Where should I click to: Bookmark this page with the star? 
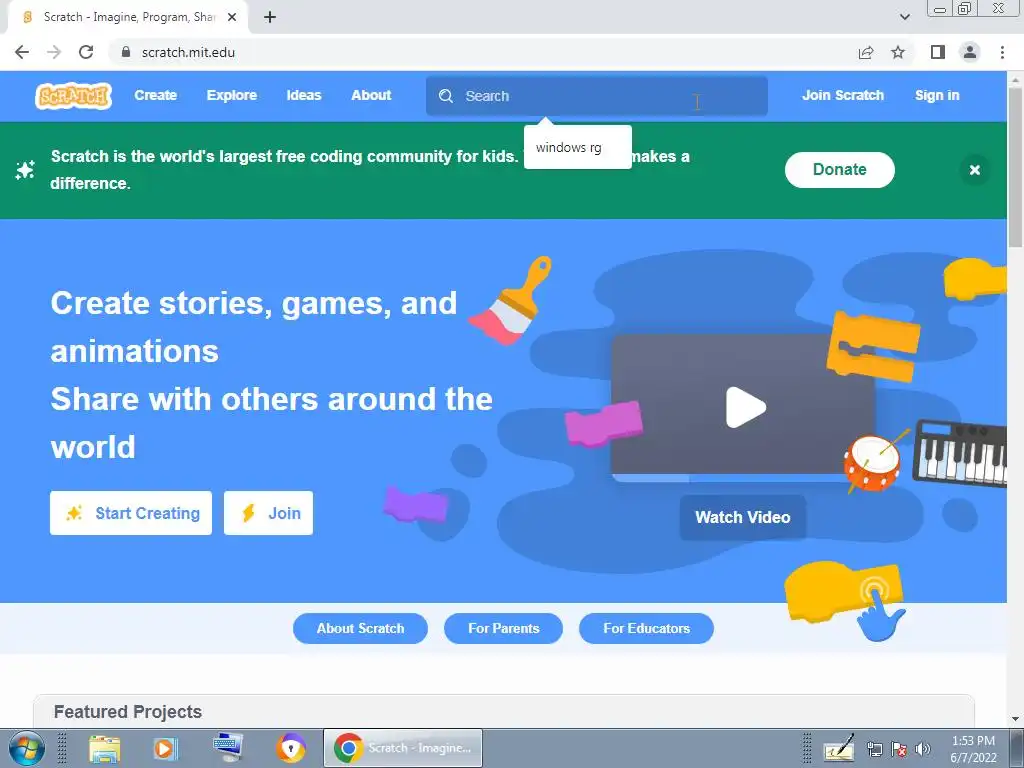point(898,52)
